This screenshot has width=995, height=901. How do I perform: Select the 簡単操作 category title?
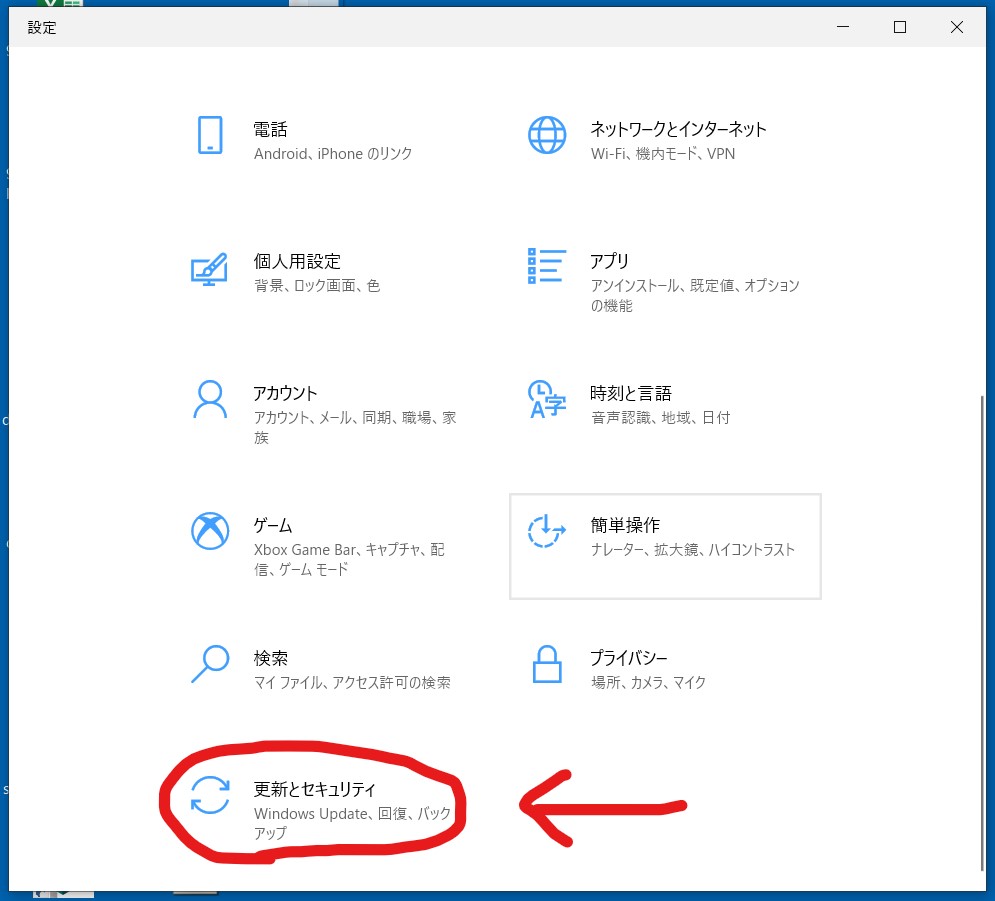(x=625, y=525)
